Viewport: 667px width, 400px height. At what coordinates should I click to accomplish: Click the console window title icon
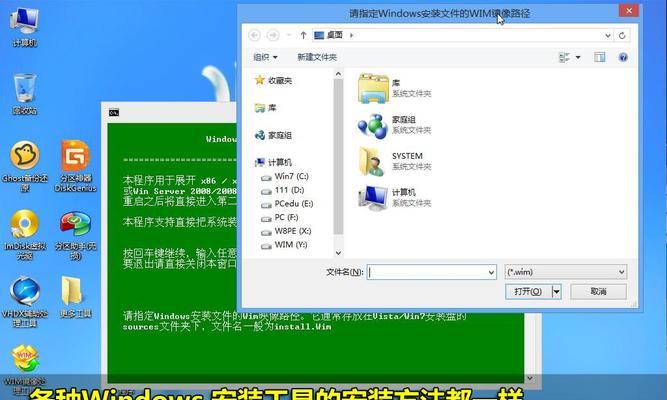tap(114, 113)
